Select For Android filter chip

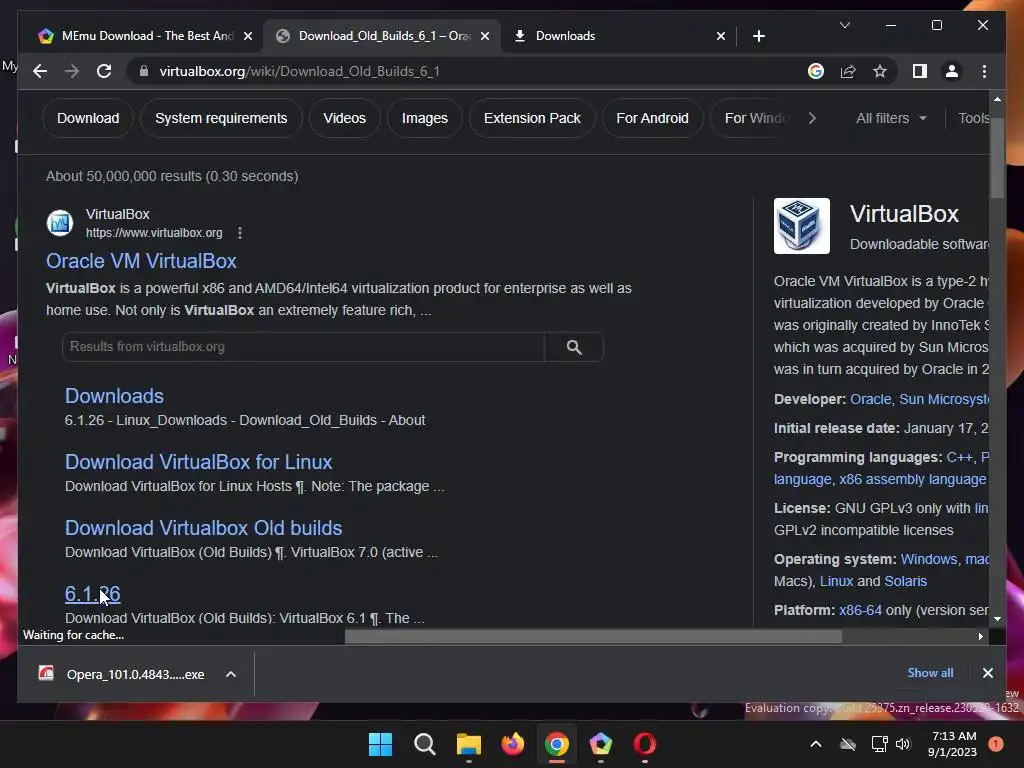click(652, 118)
